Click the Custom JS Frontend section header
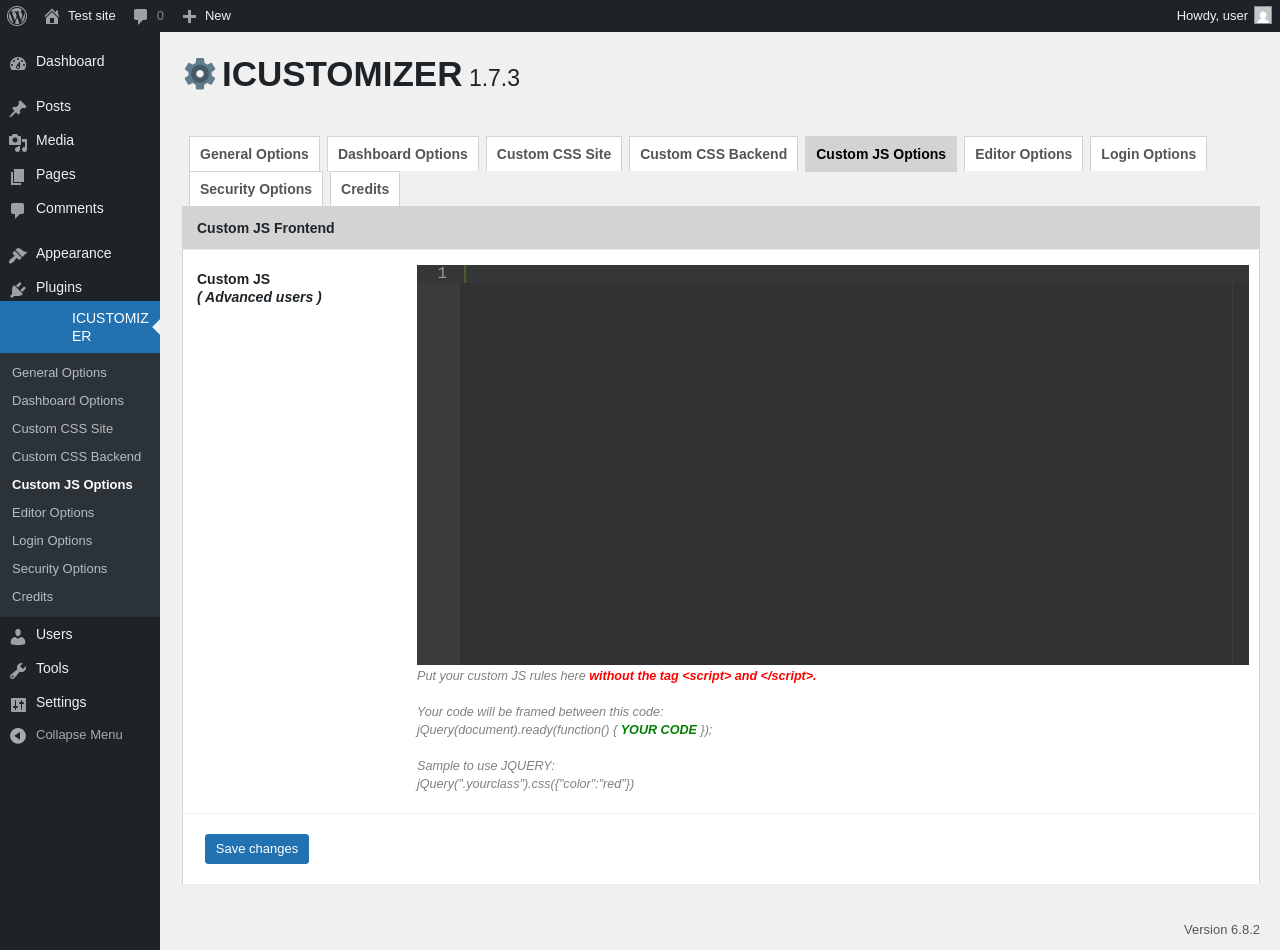 [x=721, y=228]
